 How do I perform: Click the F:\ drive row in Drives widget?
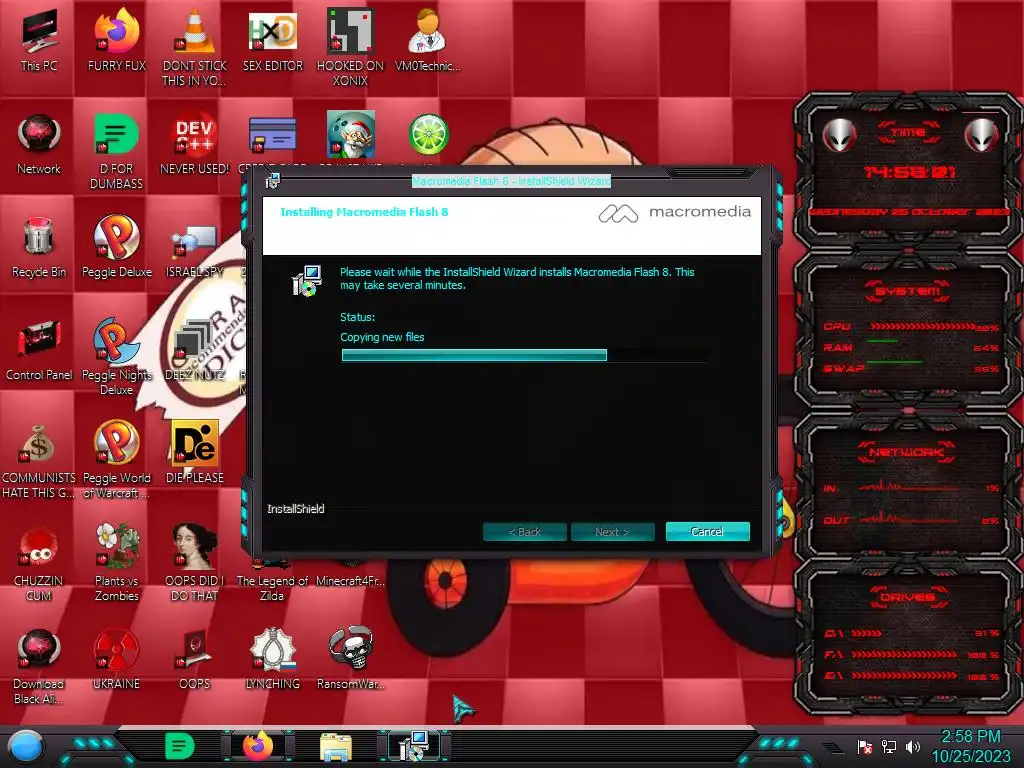tap(912, 654)
